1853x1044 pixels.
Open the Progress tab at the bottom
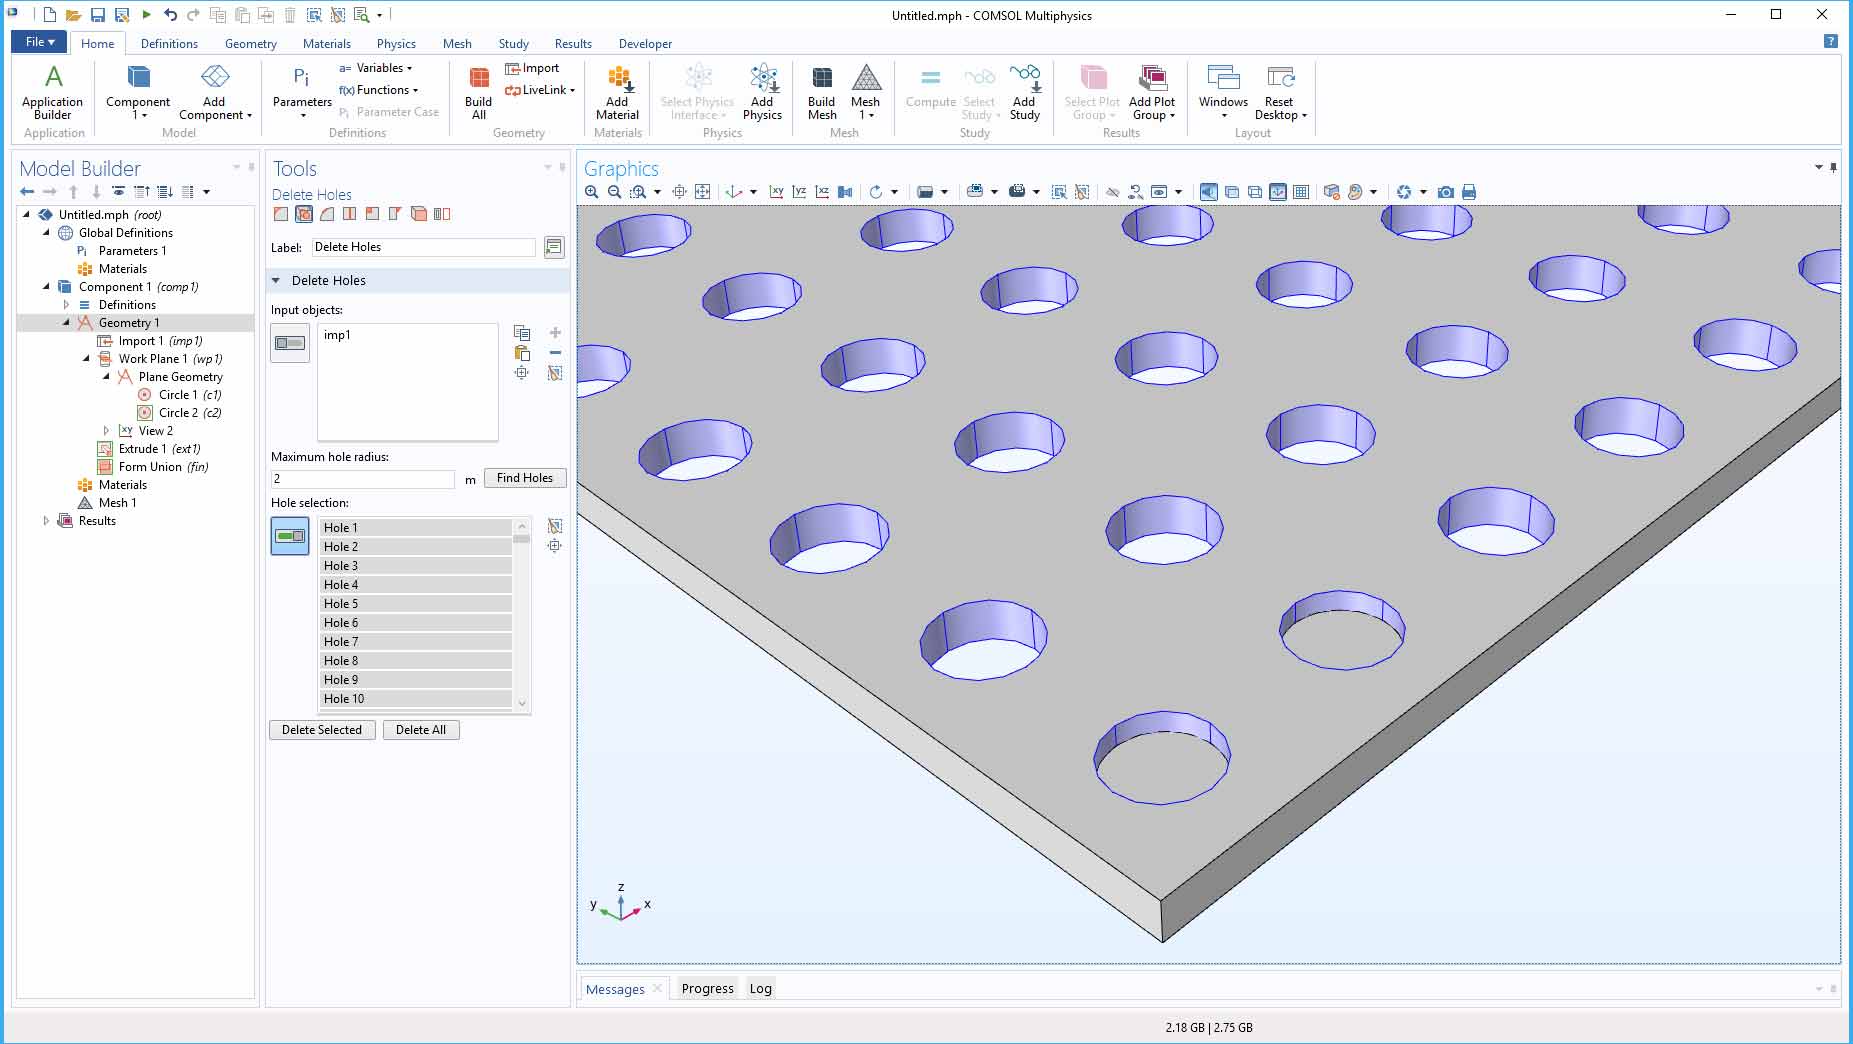tap(707, 988)
